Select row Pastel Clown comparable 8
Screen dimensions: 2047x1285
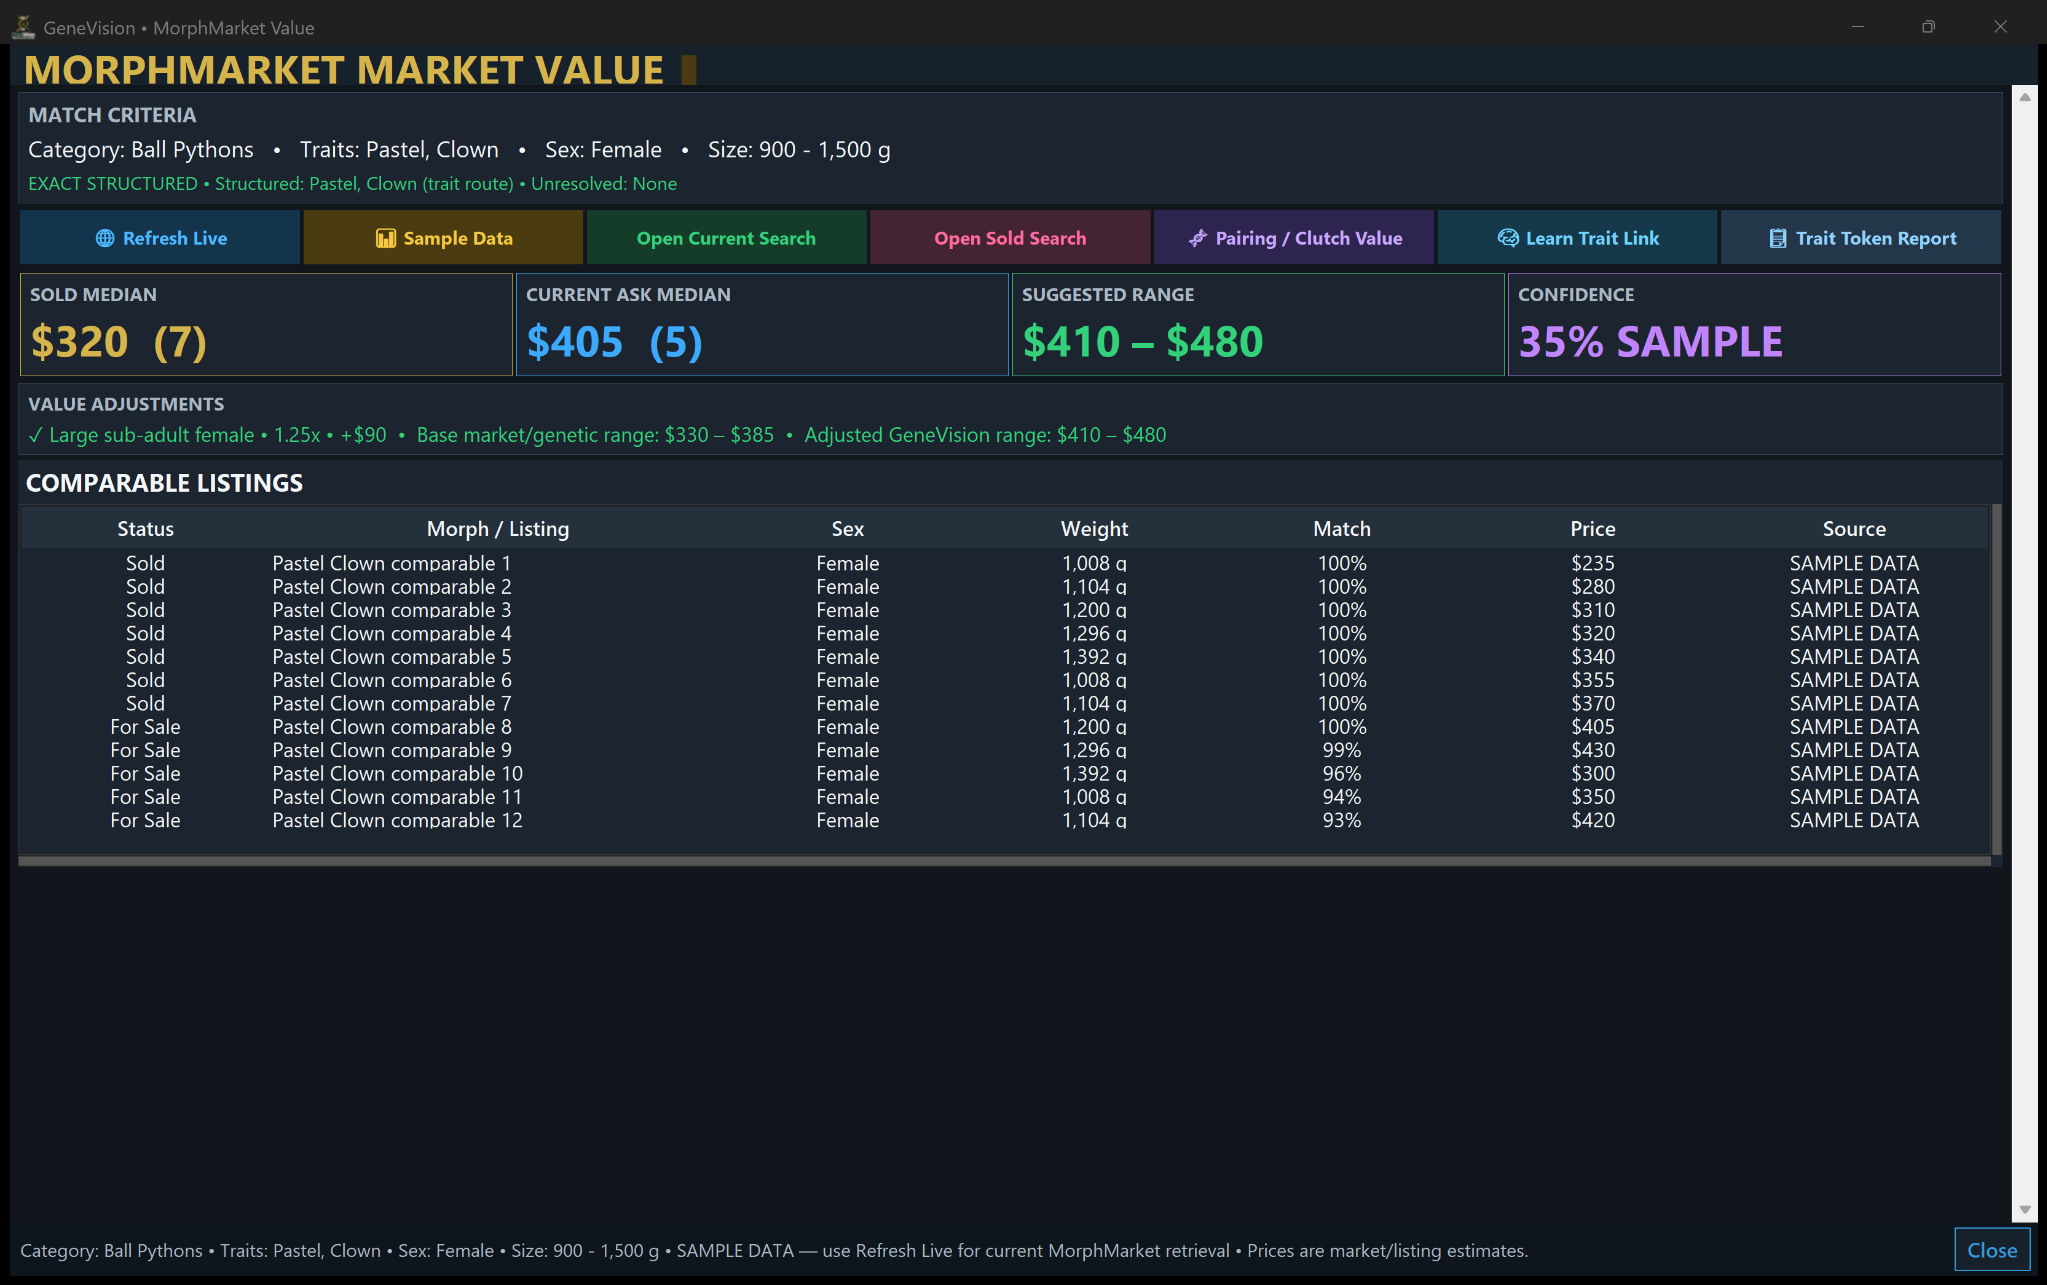coord(1004,727)
